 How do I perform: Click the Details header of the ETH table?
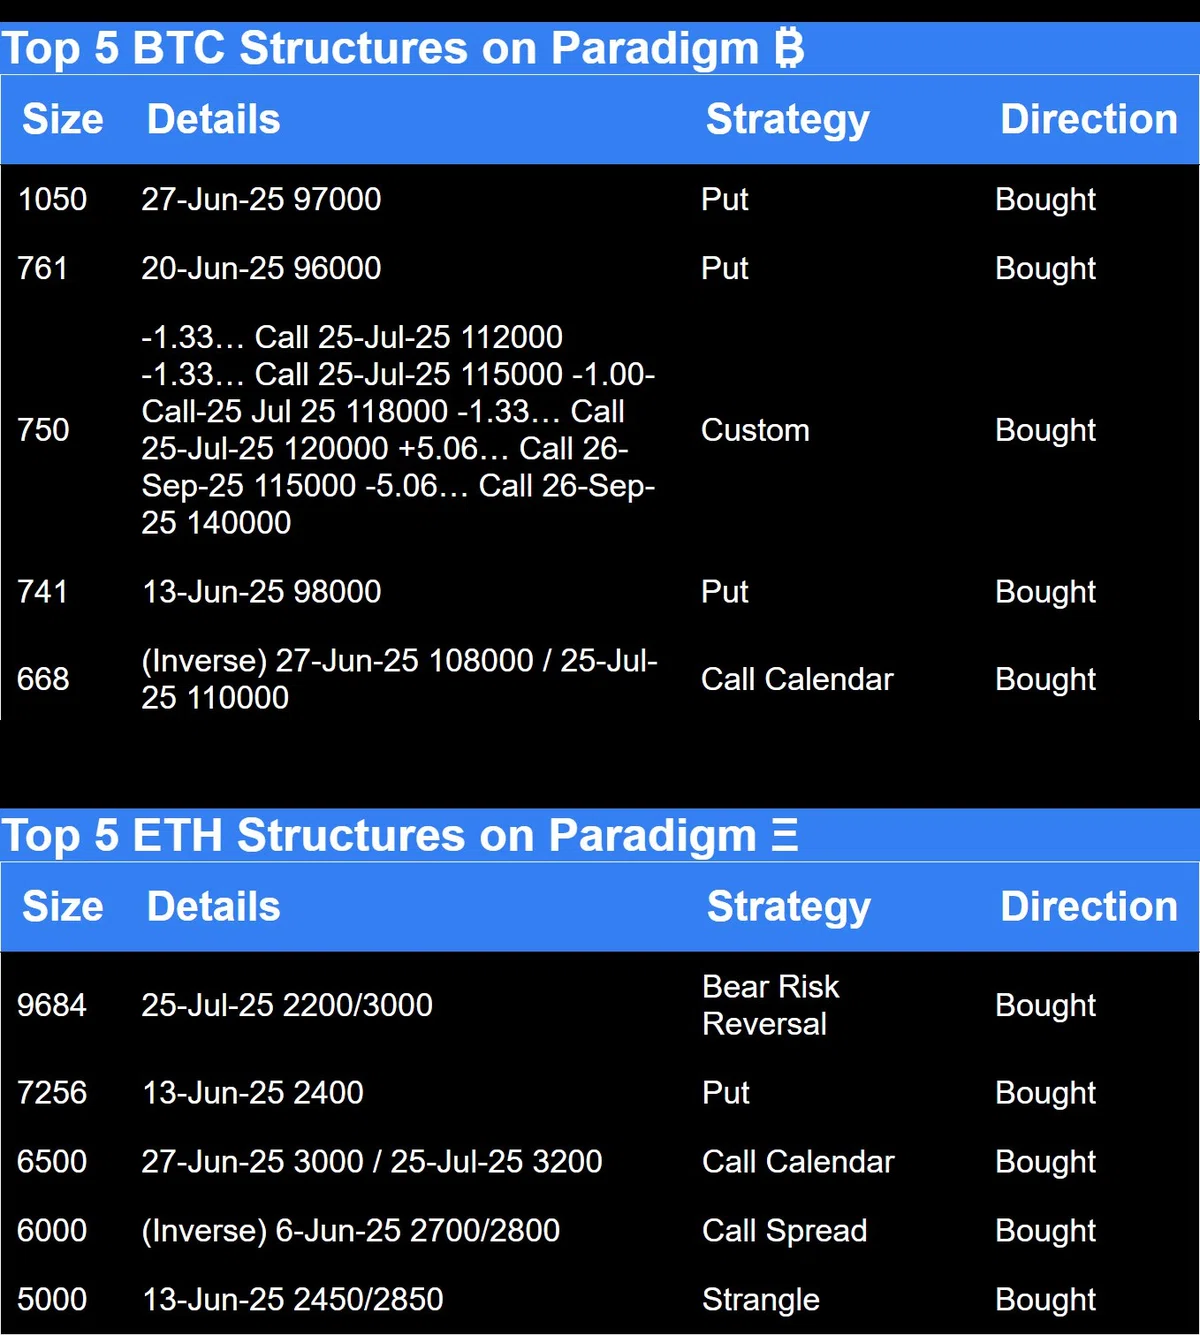(214, 906)
